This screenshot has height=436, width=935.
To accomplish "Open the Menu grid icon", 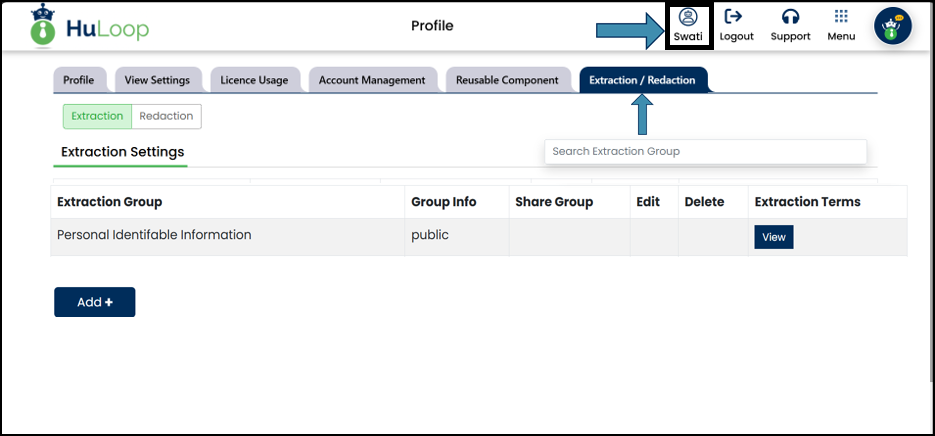I will click(x=841, y=18).
